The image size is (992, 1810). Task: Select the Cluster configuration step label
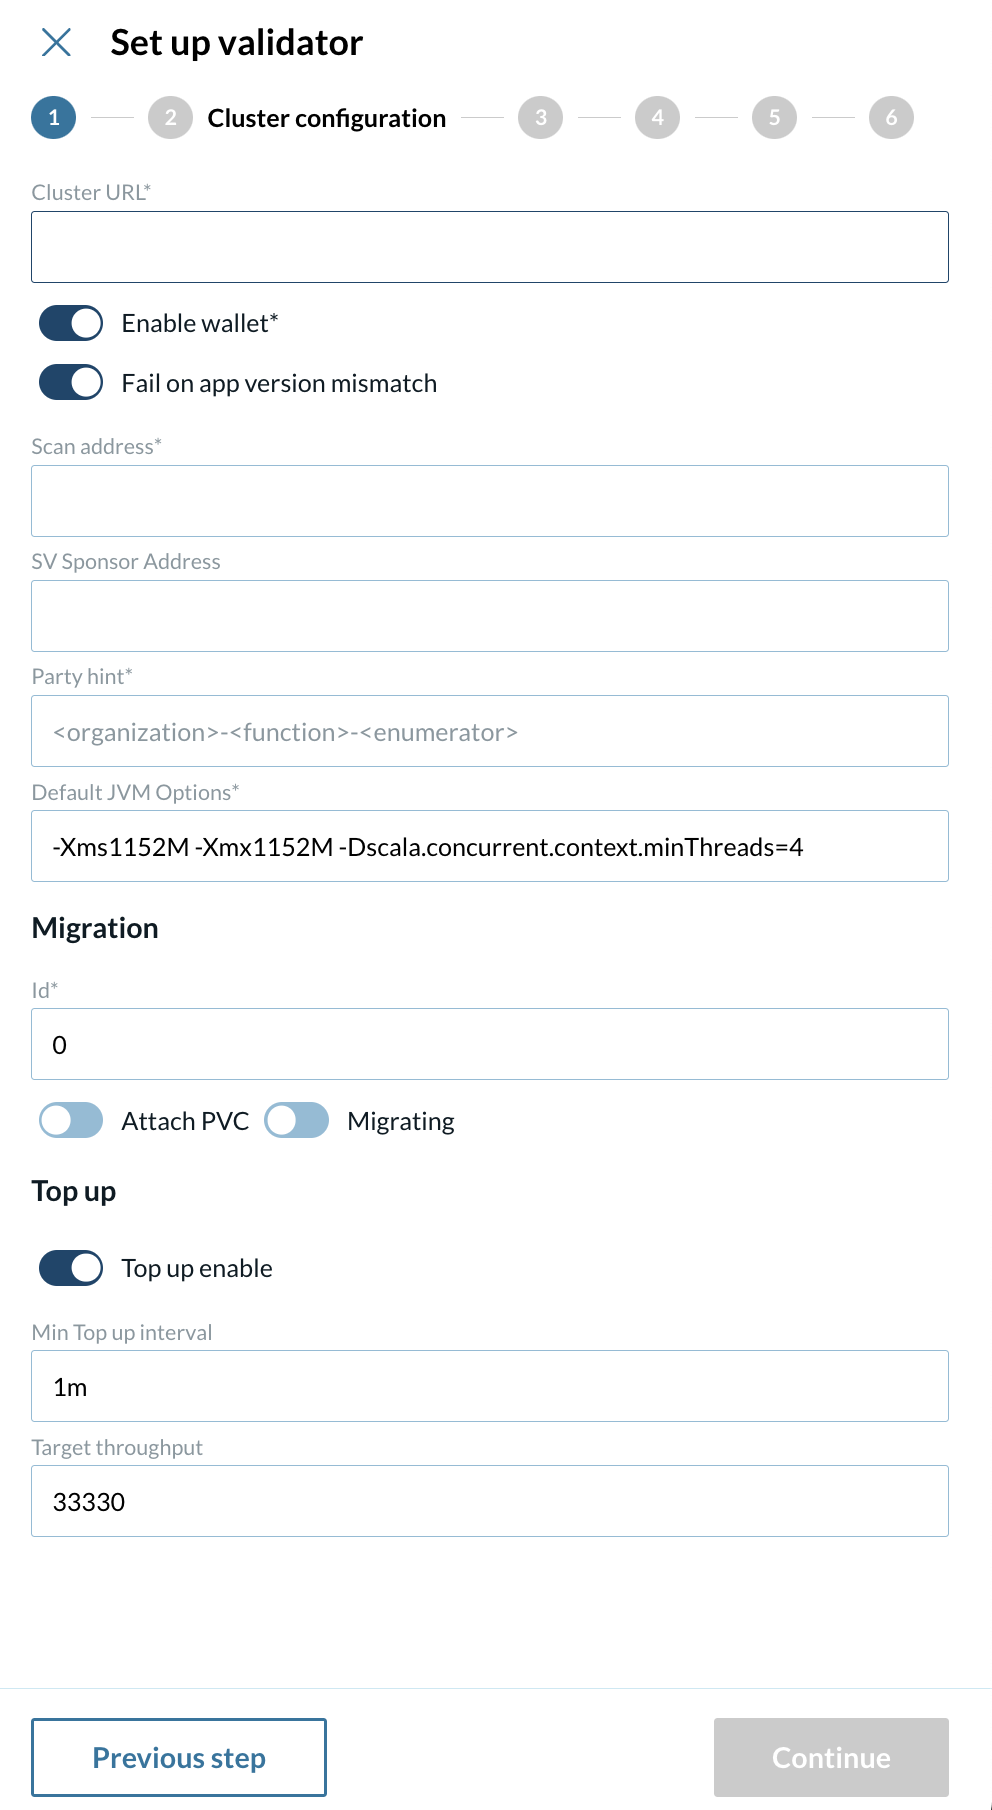(x=326, y=117)
